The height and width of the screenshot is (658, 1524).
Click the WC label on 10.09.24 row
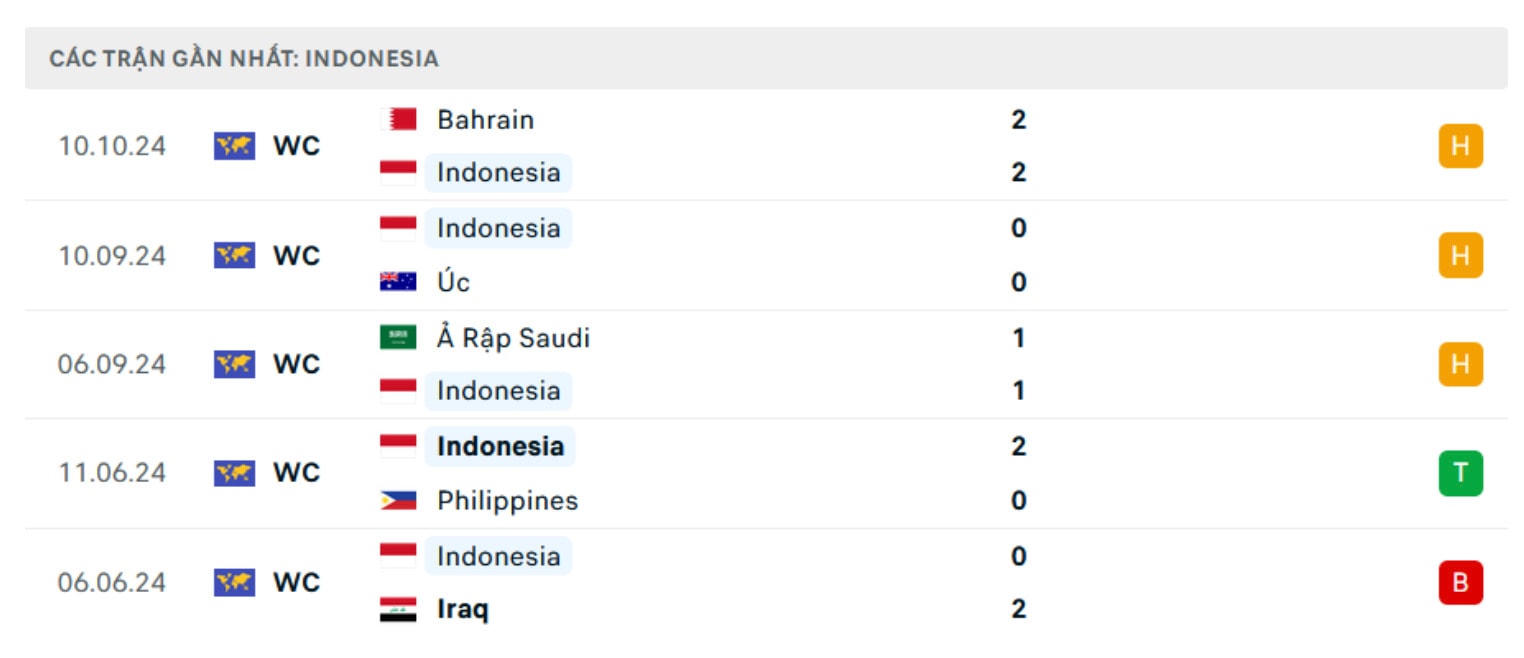[296, 256]
